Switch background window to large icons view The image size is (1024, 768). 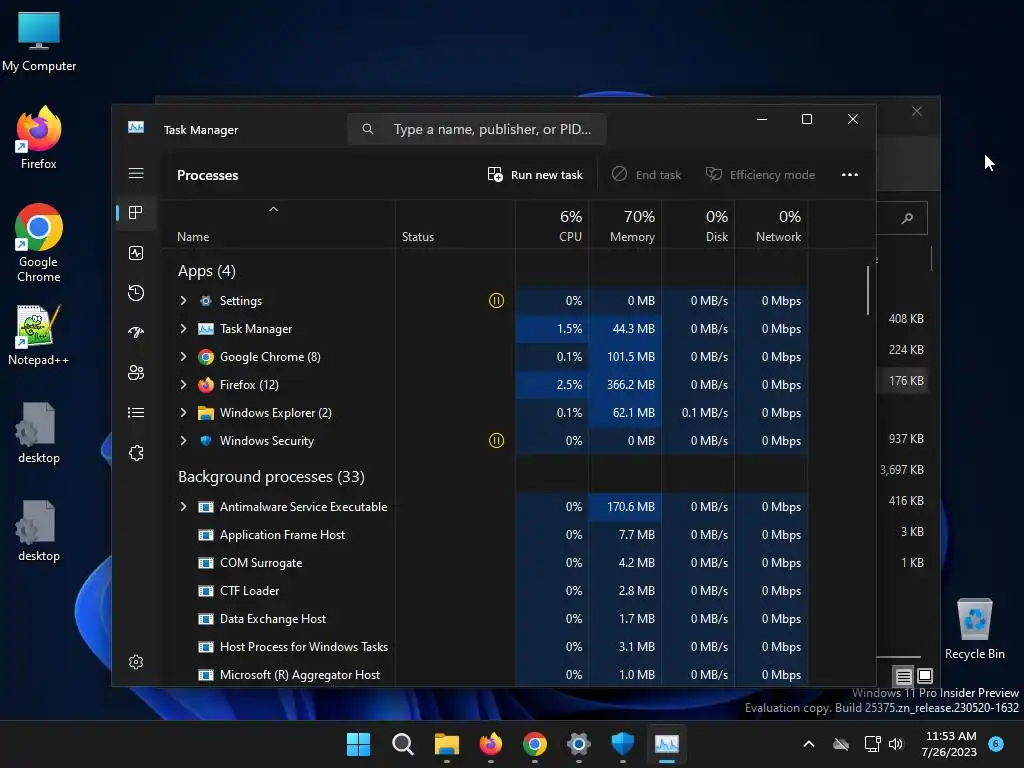pyautogui.click(x=925, y=676)
